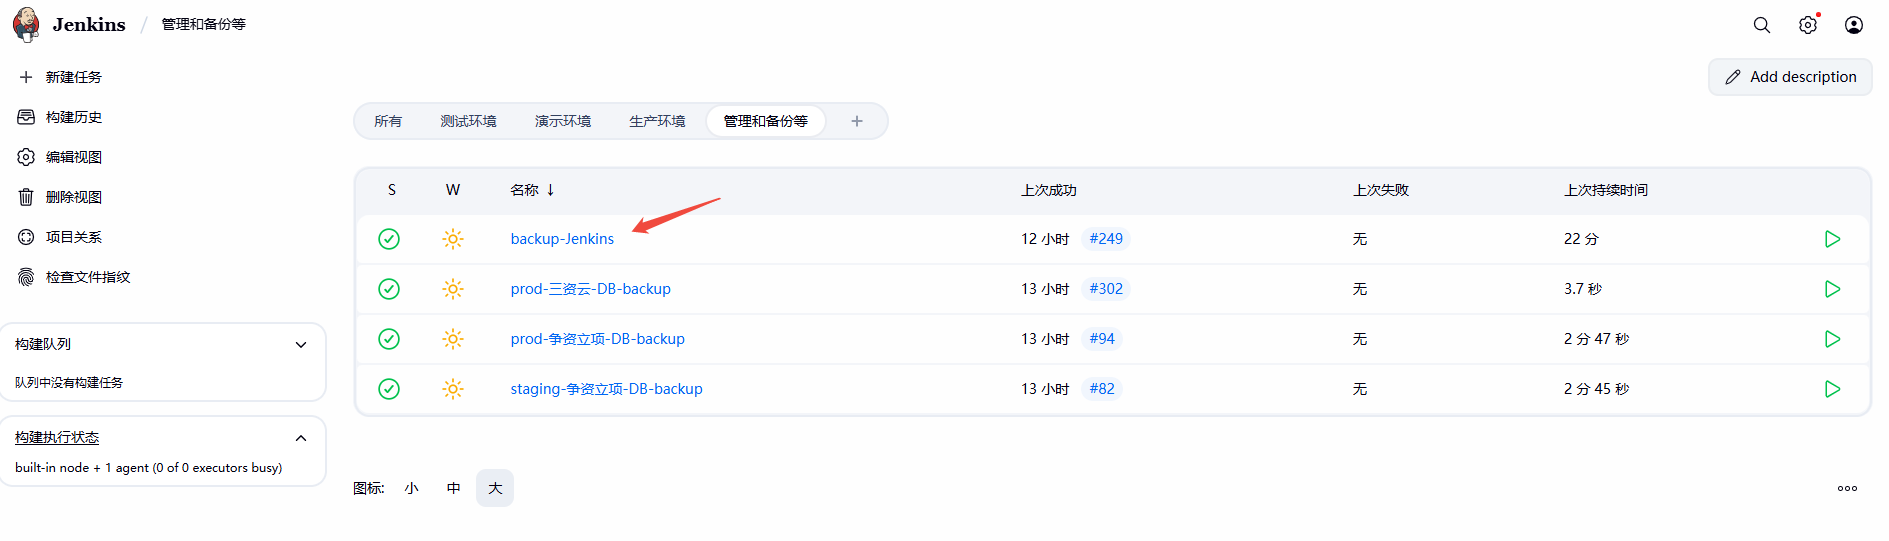The height and width of the screenshot is (541, 1889).
Task: Open build #82 link
Action: [x=1102, y=389]
